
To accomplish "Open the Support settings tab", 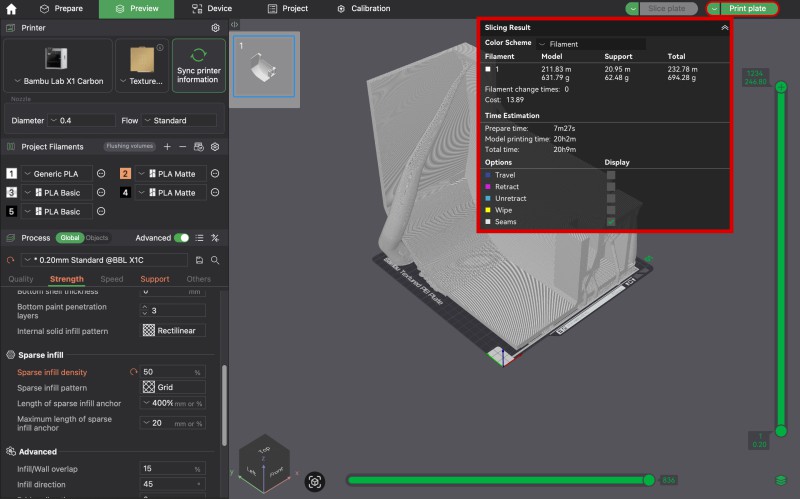I will [x=155, y=279].
